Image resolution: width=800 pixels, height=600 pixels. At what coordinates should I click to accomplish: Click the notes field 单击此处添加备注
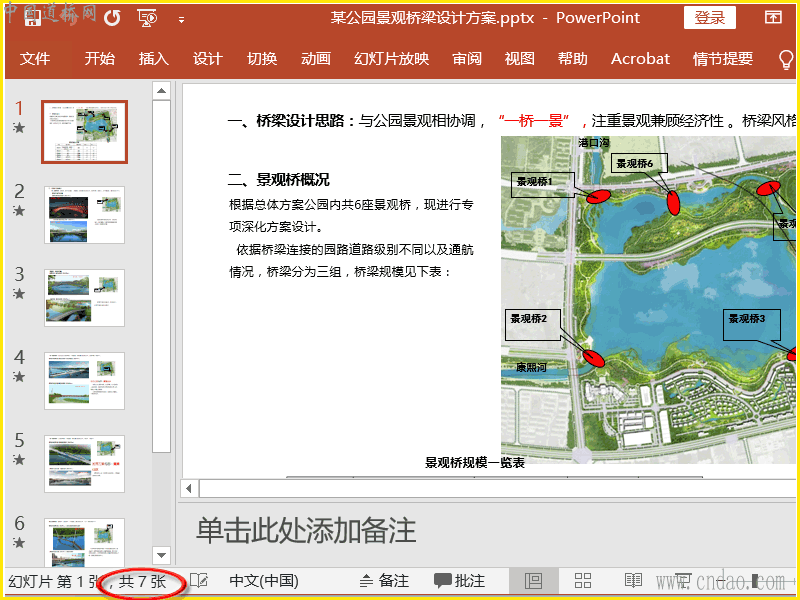tap(306, 531)
